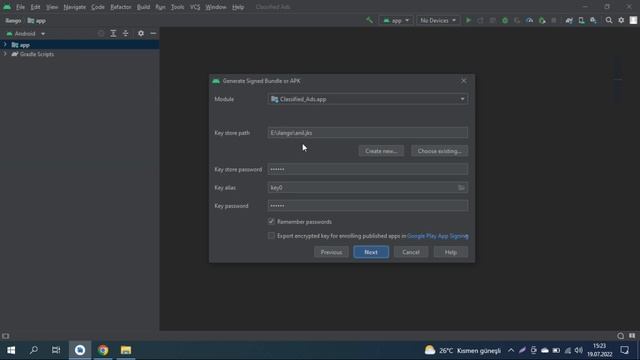
Task: Open IDE settings gear in main toolbar
Action: (621, 20)
